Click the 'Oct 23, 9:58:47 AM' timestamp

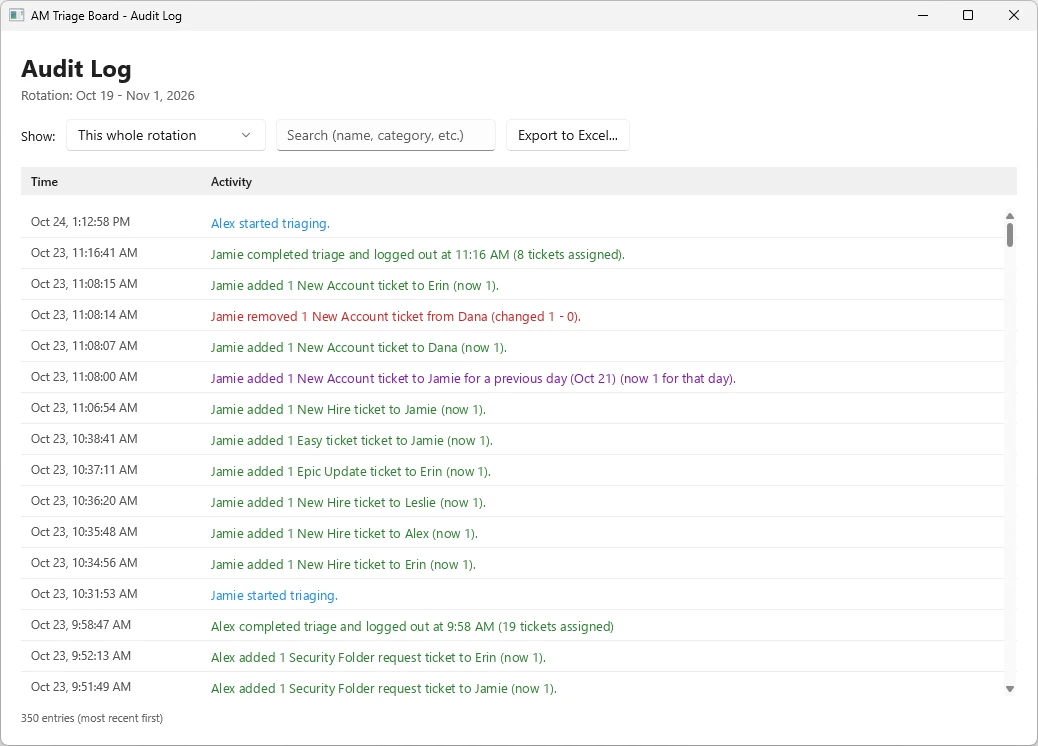81,626
